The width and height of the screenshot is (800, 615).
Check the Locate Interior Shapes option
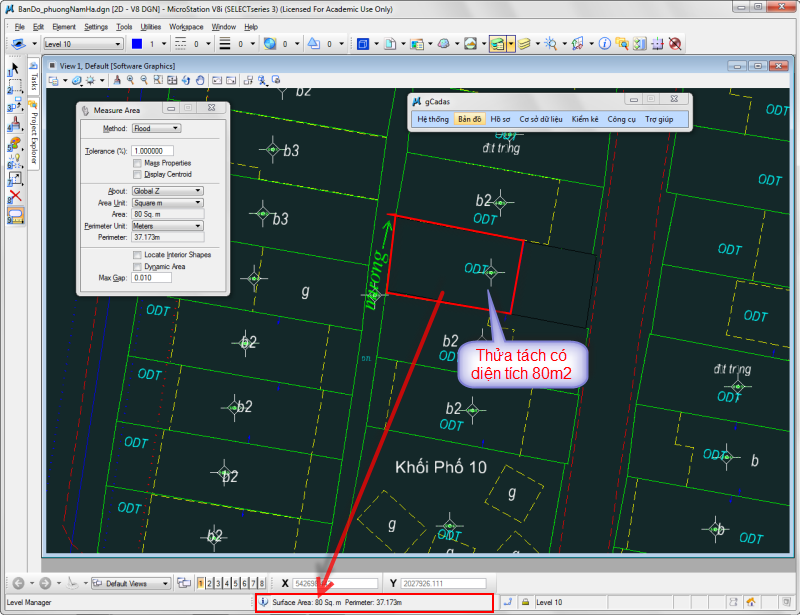coord(136,255)
